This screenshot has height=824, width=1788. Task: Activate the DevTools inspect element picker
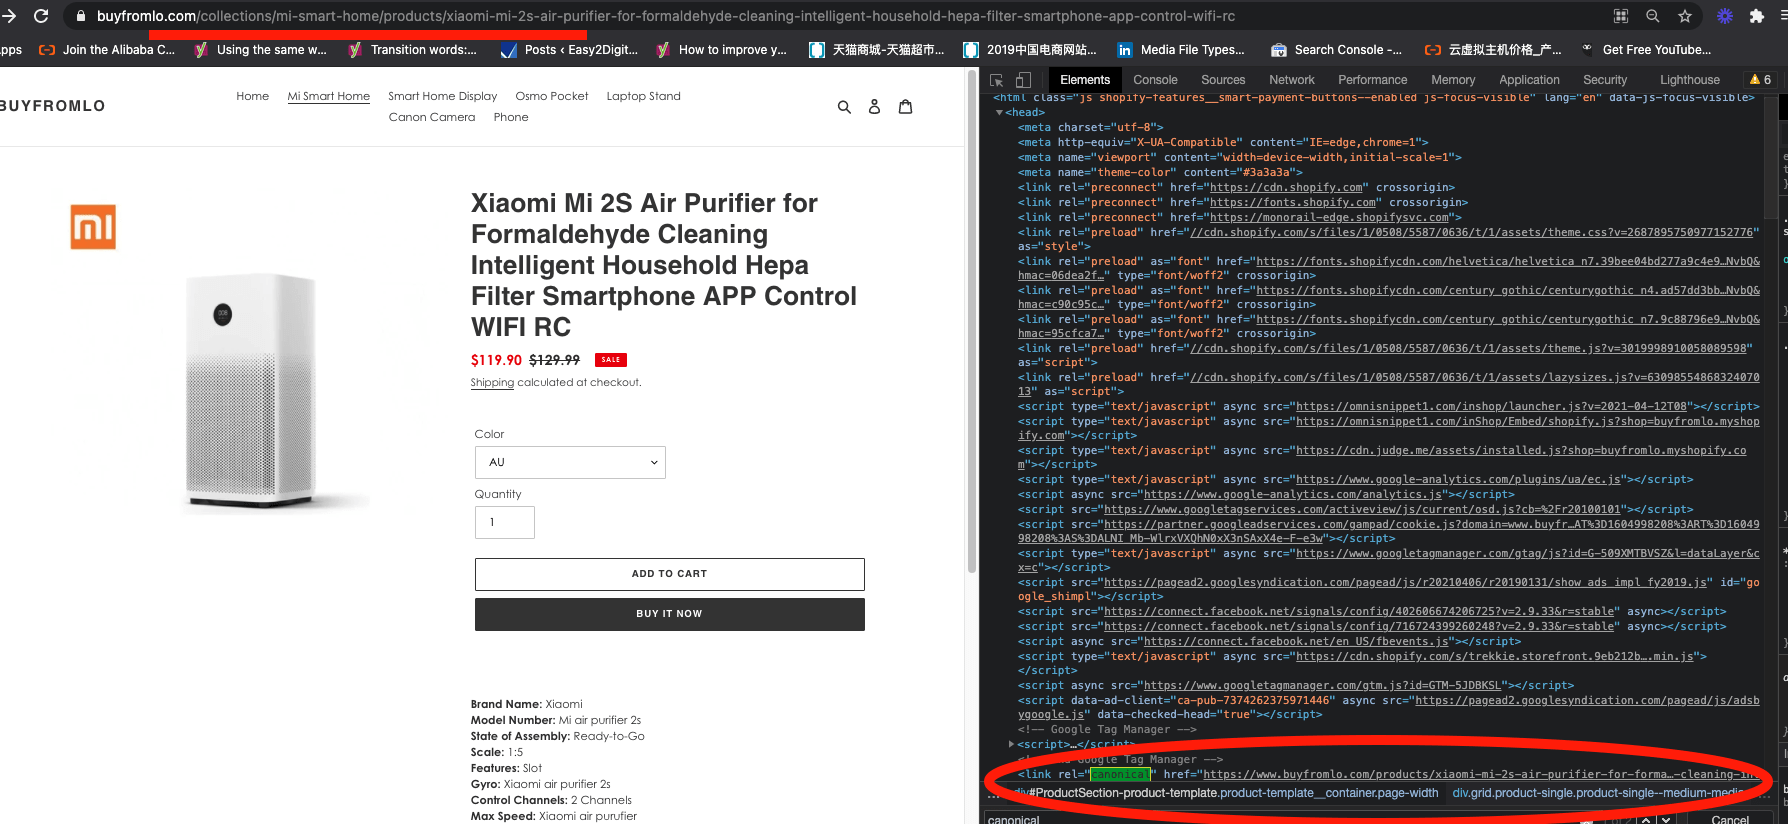(x=996, y=80)
